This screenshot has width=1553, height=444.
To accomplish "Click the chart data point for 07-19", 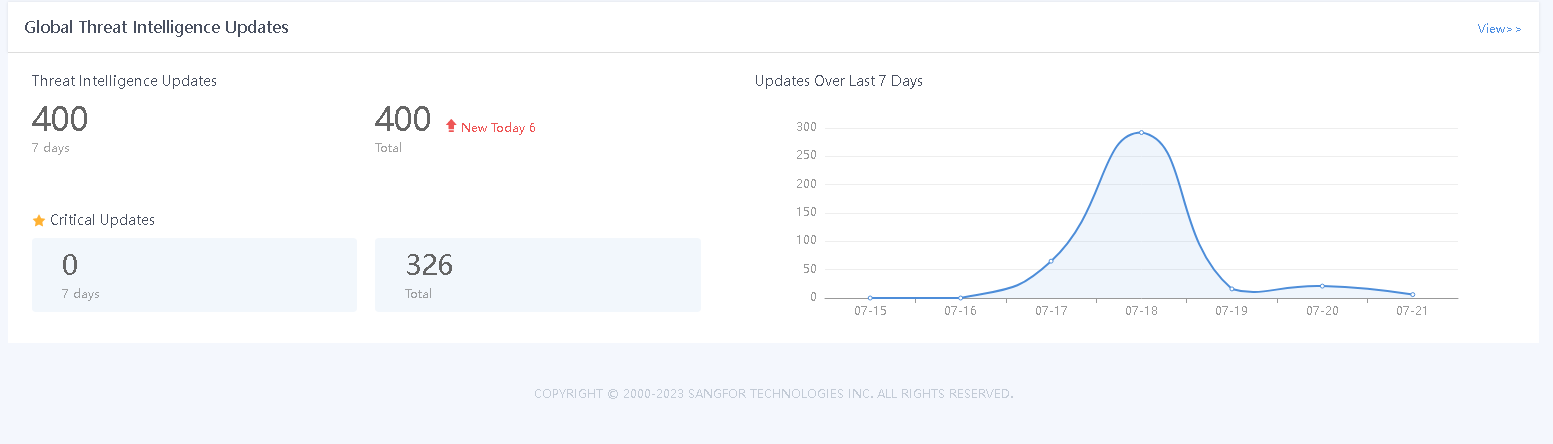I will pos(1232,289).
